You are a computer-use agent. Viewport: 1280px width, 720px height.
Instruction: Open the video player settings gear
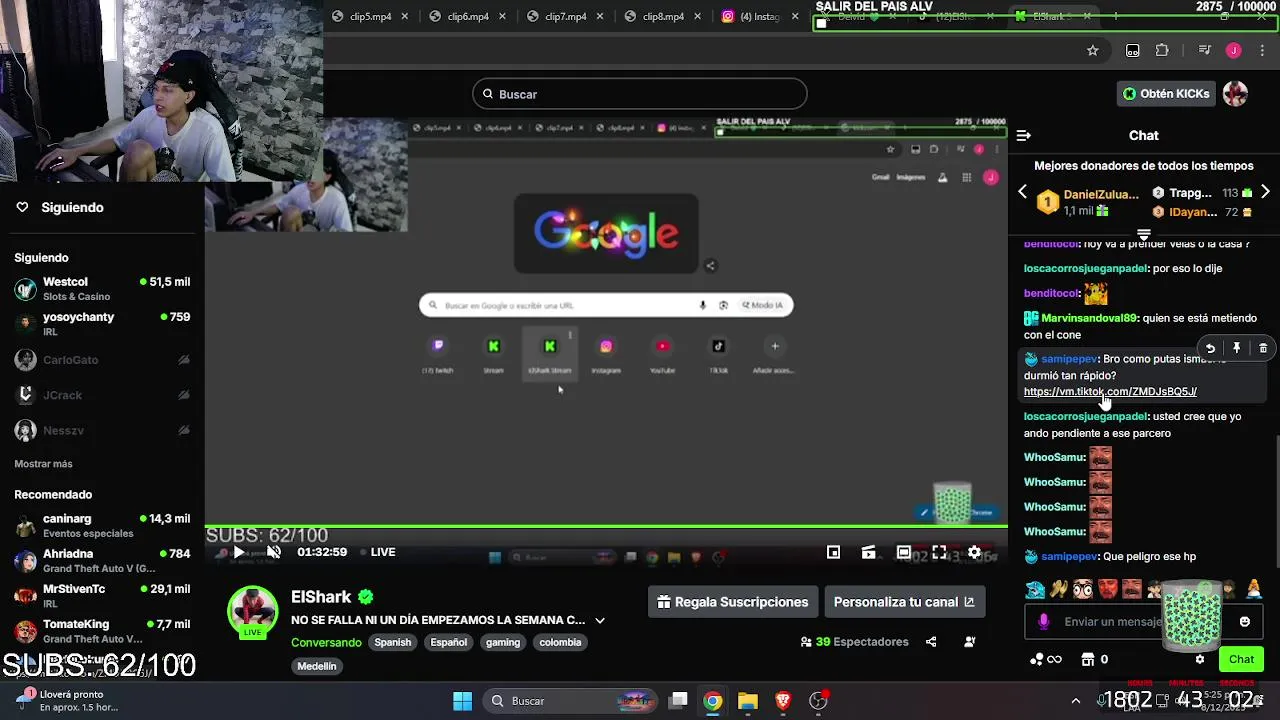coord(974,552)
